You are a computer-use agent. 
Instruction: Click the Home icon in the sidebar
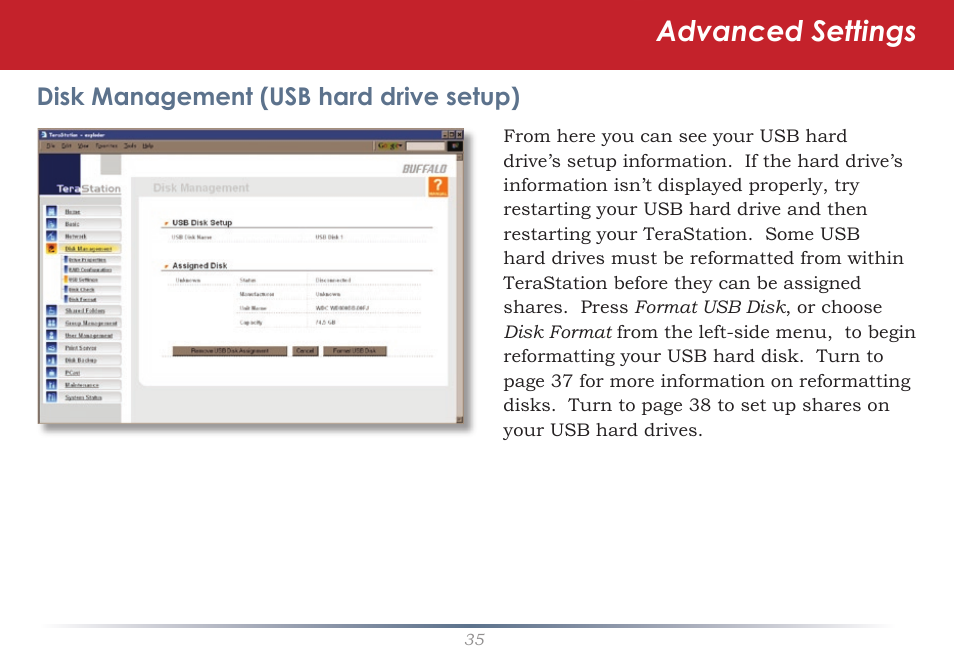pos(52,211)
